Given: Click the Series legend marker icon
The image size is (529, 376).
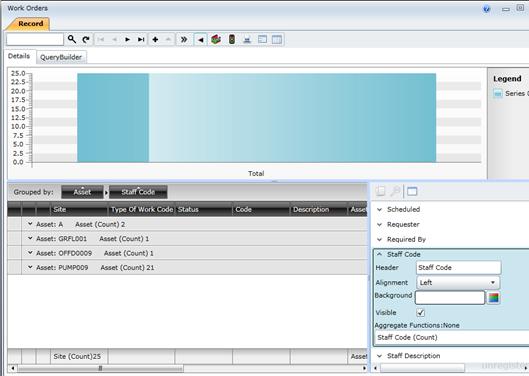Looking at the screenshot, I should tap(498, 93).
